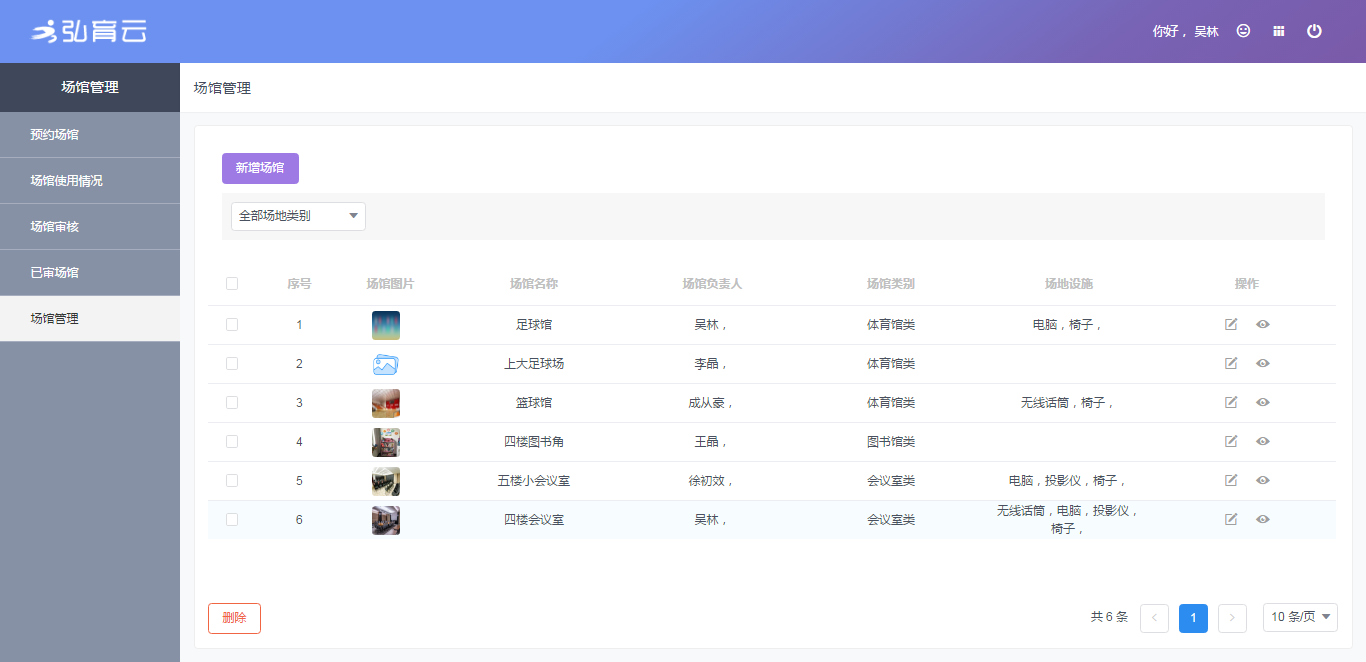Click the next page arrow in pagination

1232,618
